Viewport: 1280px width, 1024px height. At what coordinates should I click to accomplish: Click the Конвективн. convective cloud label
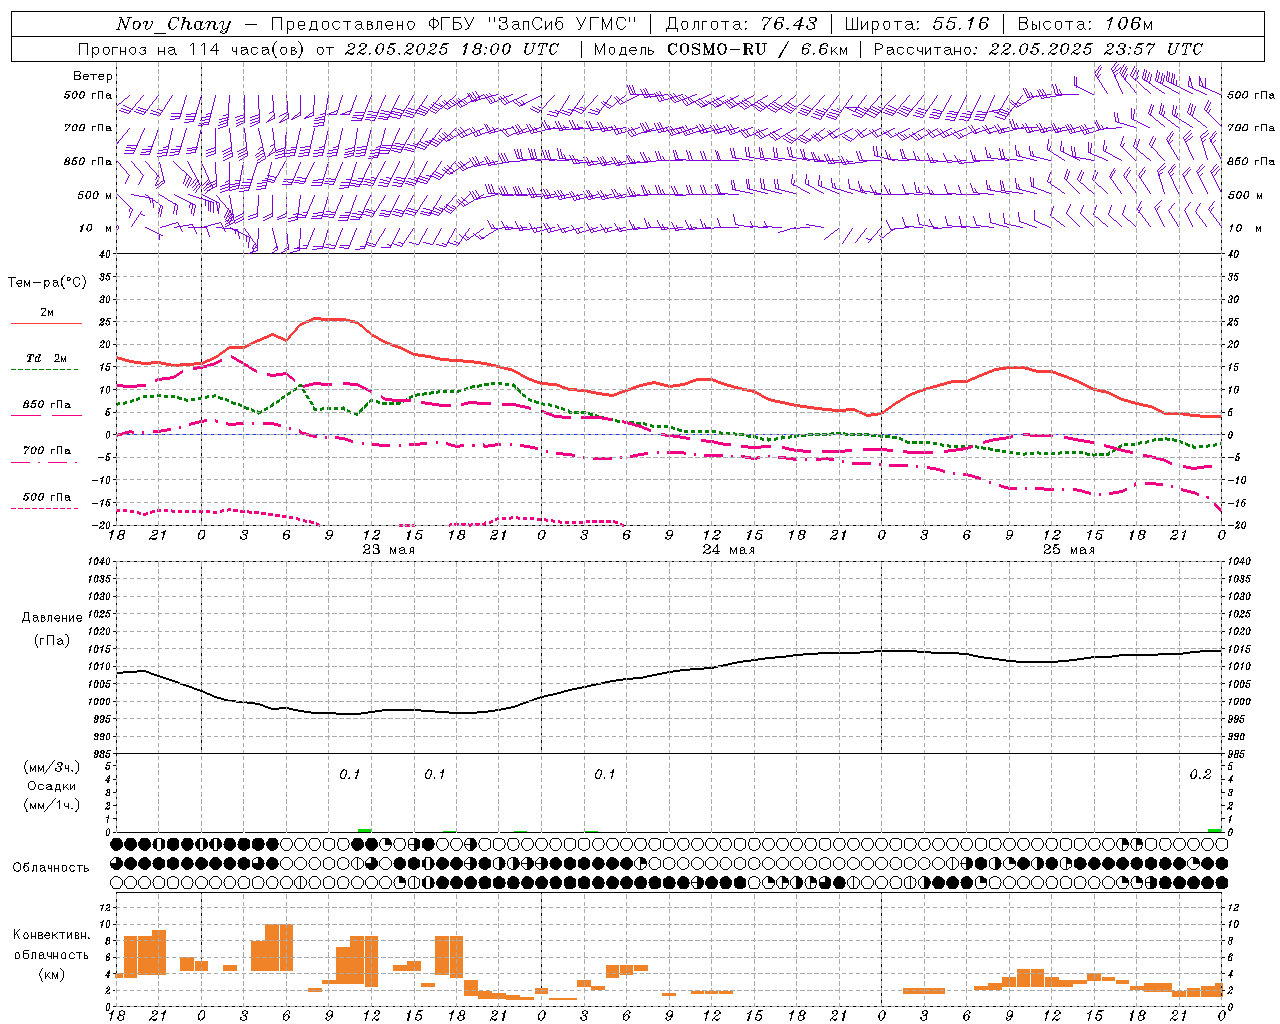point(52,935)
